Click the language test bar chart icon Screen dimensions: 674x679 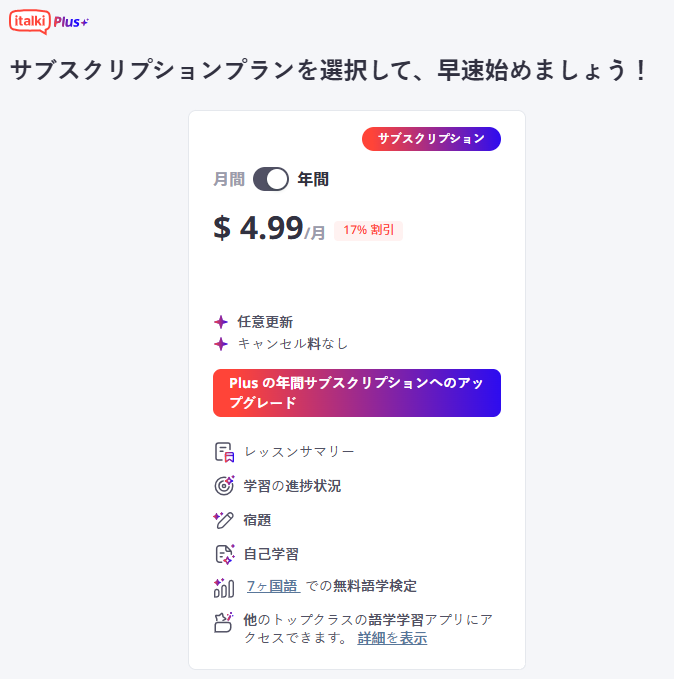pyautogui.click(x=224, y=588)
